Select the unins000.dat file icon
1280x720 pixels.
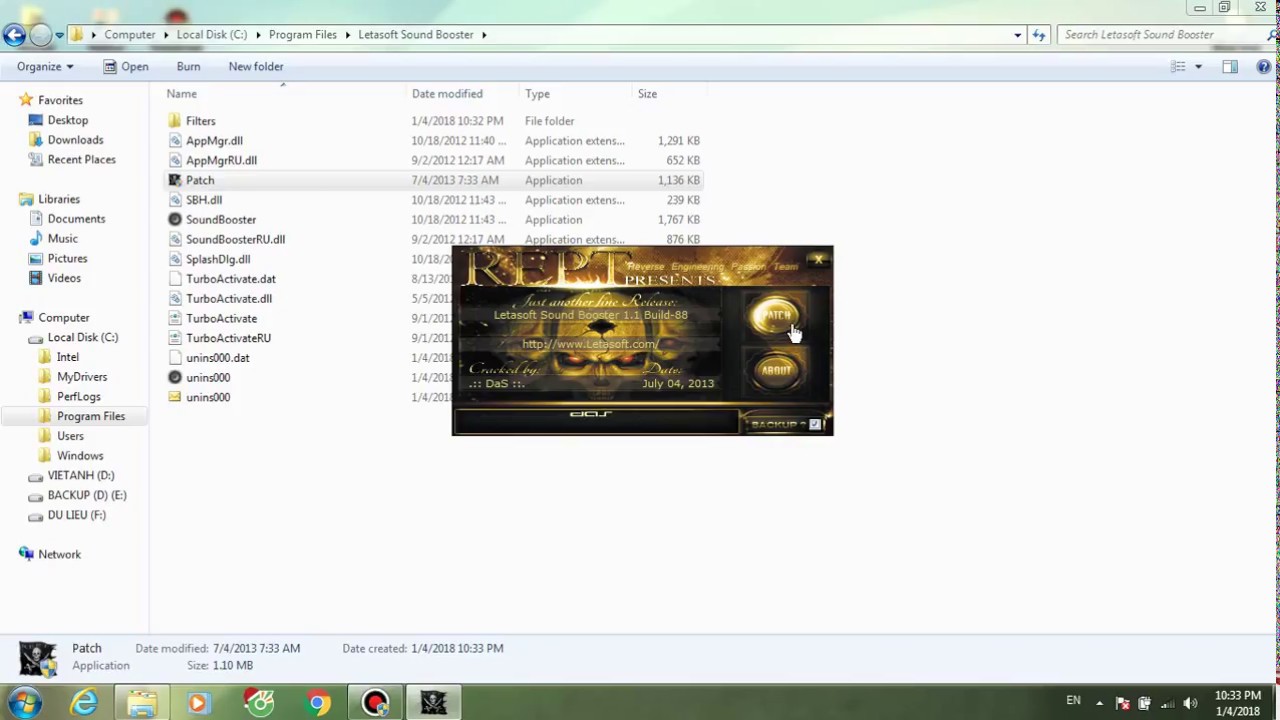(175, 358)
